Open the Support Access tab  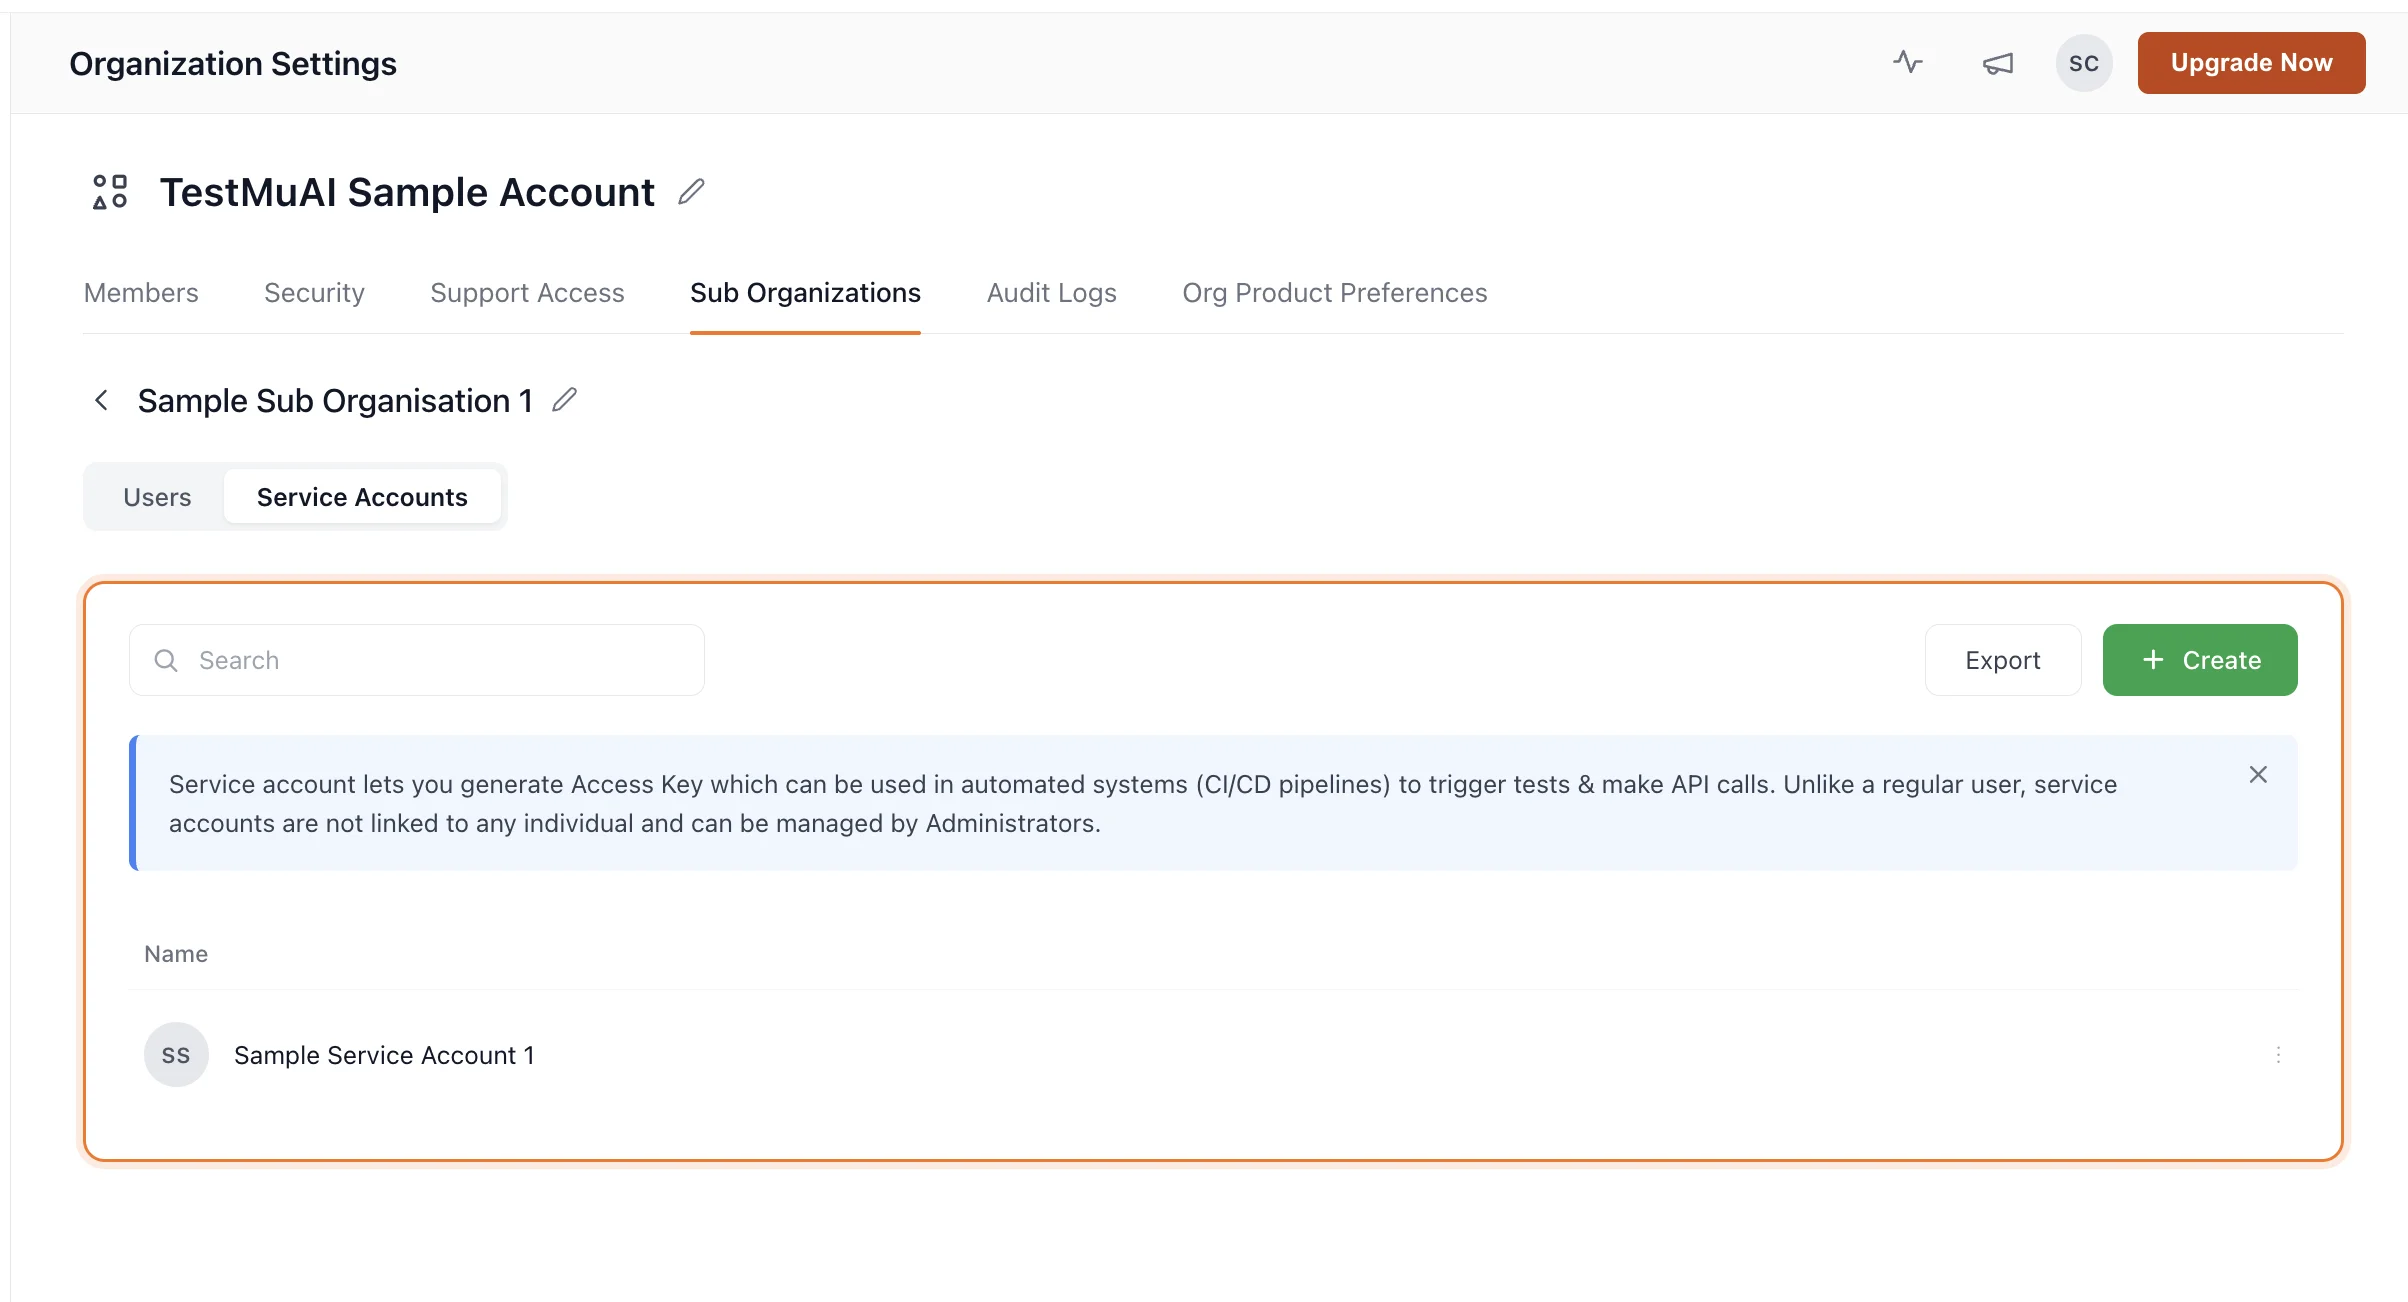click(527, 293)
